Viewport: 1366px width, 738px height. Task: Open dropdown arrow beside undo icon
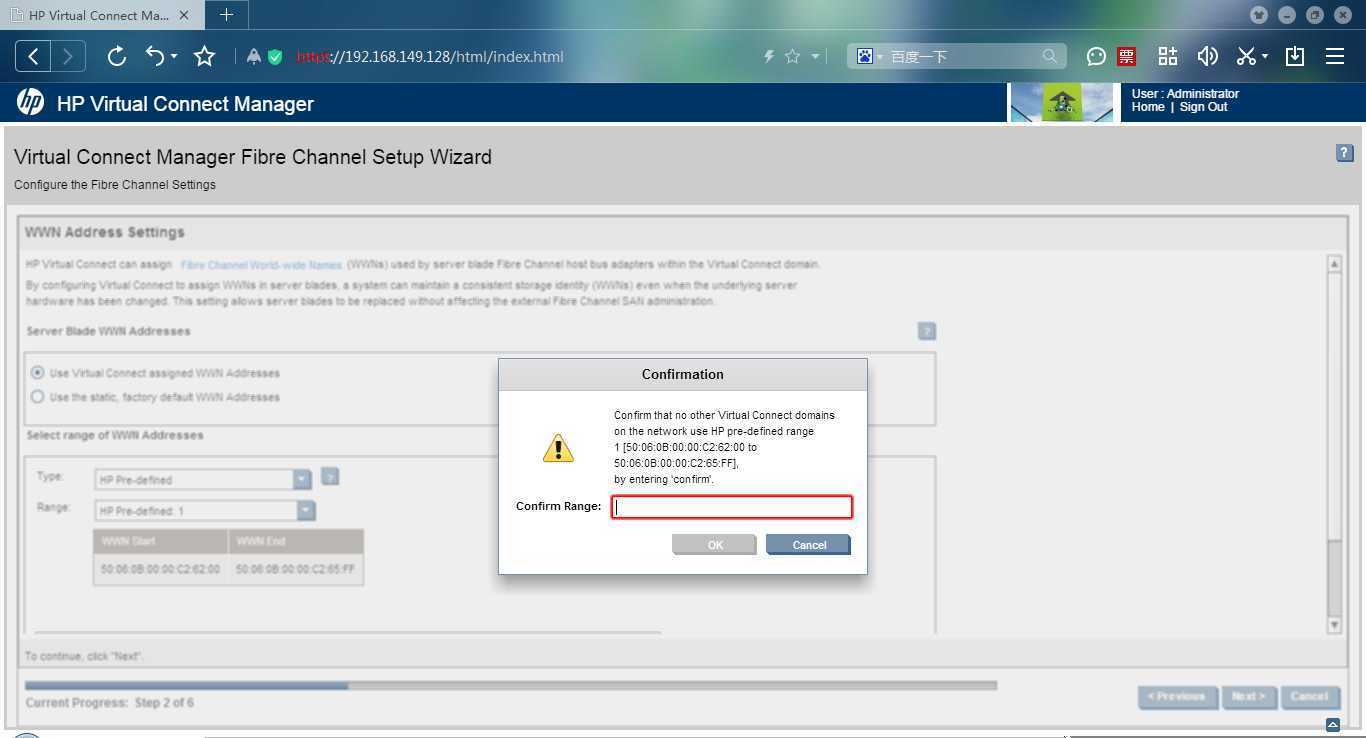174,57
